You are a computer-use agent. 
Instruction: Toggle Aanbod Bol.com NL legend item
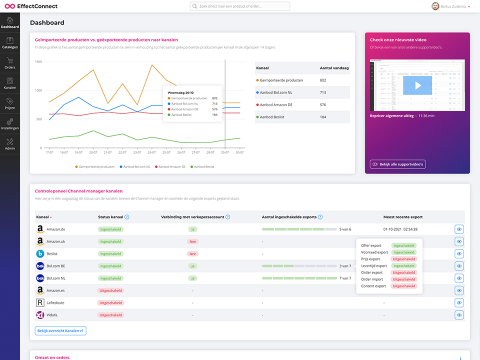(135, 167)
